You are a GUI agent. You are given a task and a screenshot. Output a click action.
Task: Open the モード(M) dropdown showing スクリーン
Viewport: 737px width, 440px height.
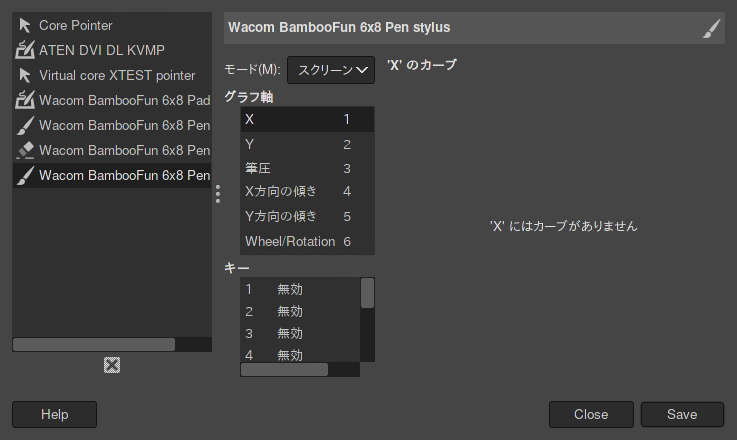point(331,70)
